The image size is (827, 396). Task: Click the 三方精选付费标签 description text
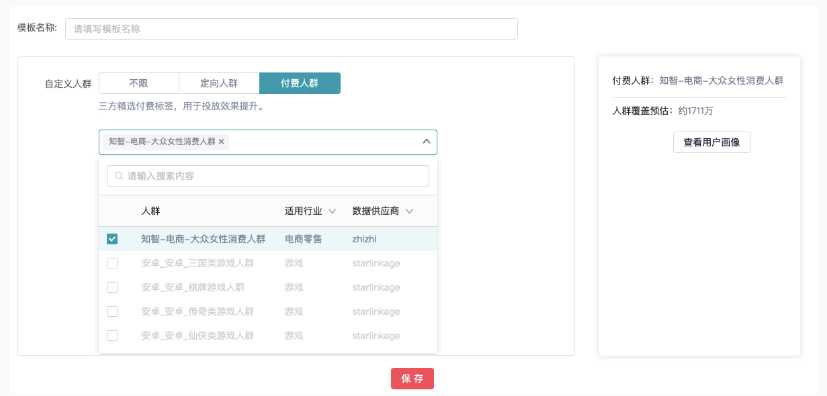click(181, 107)
